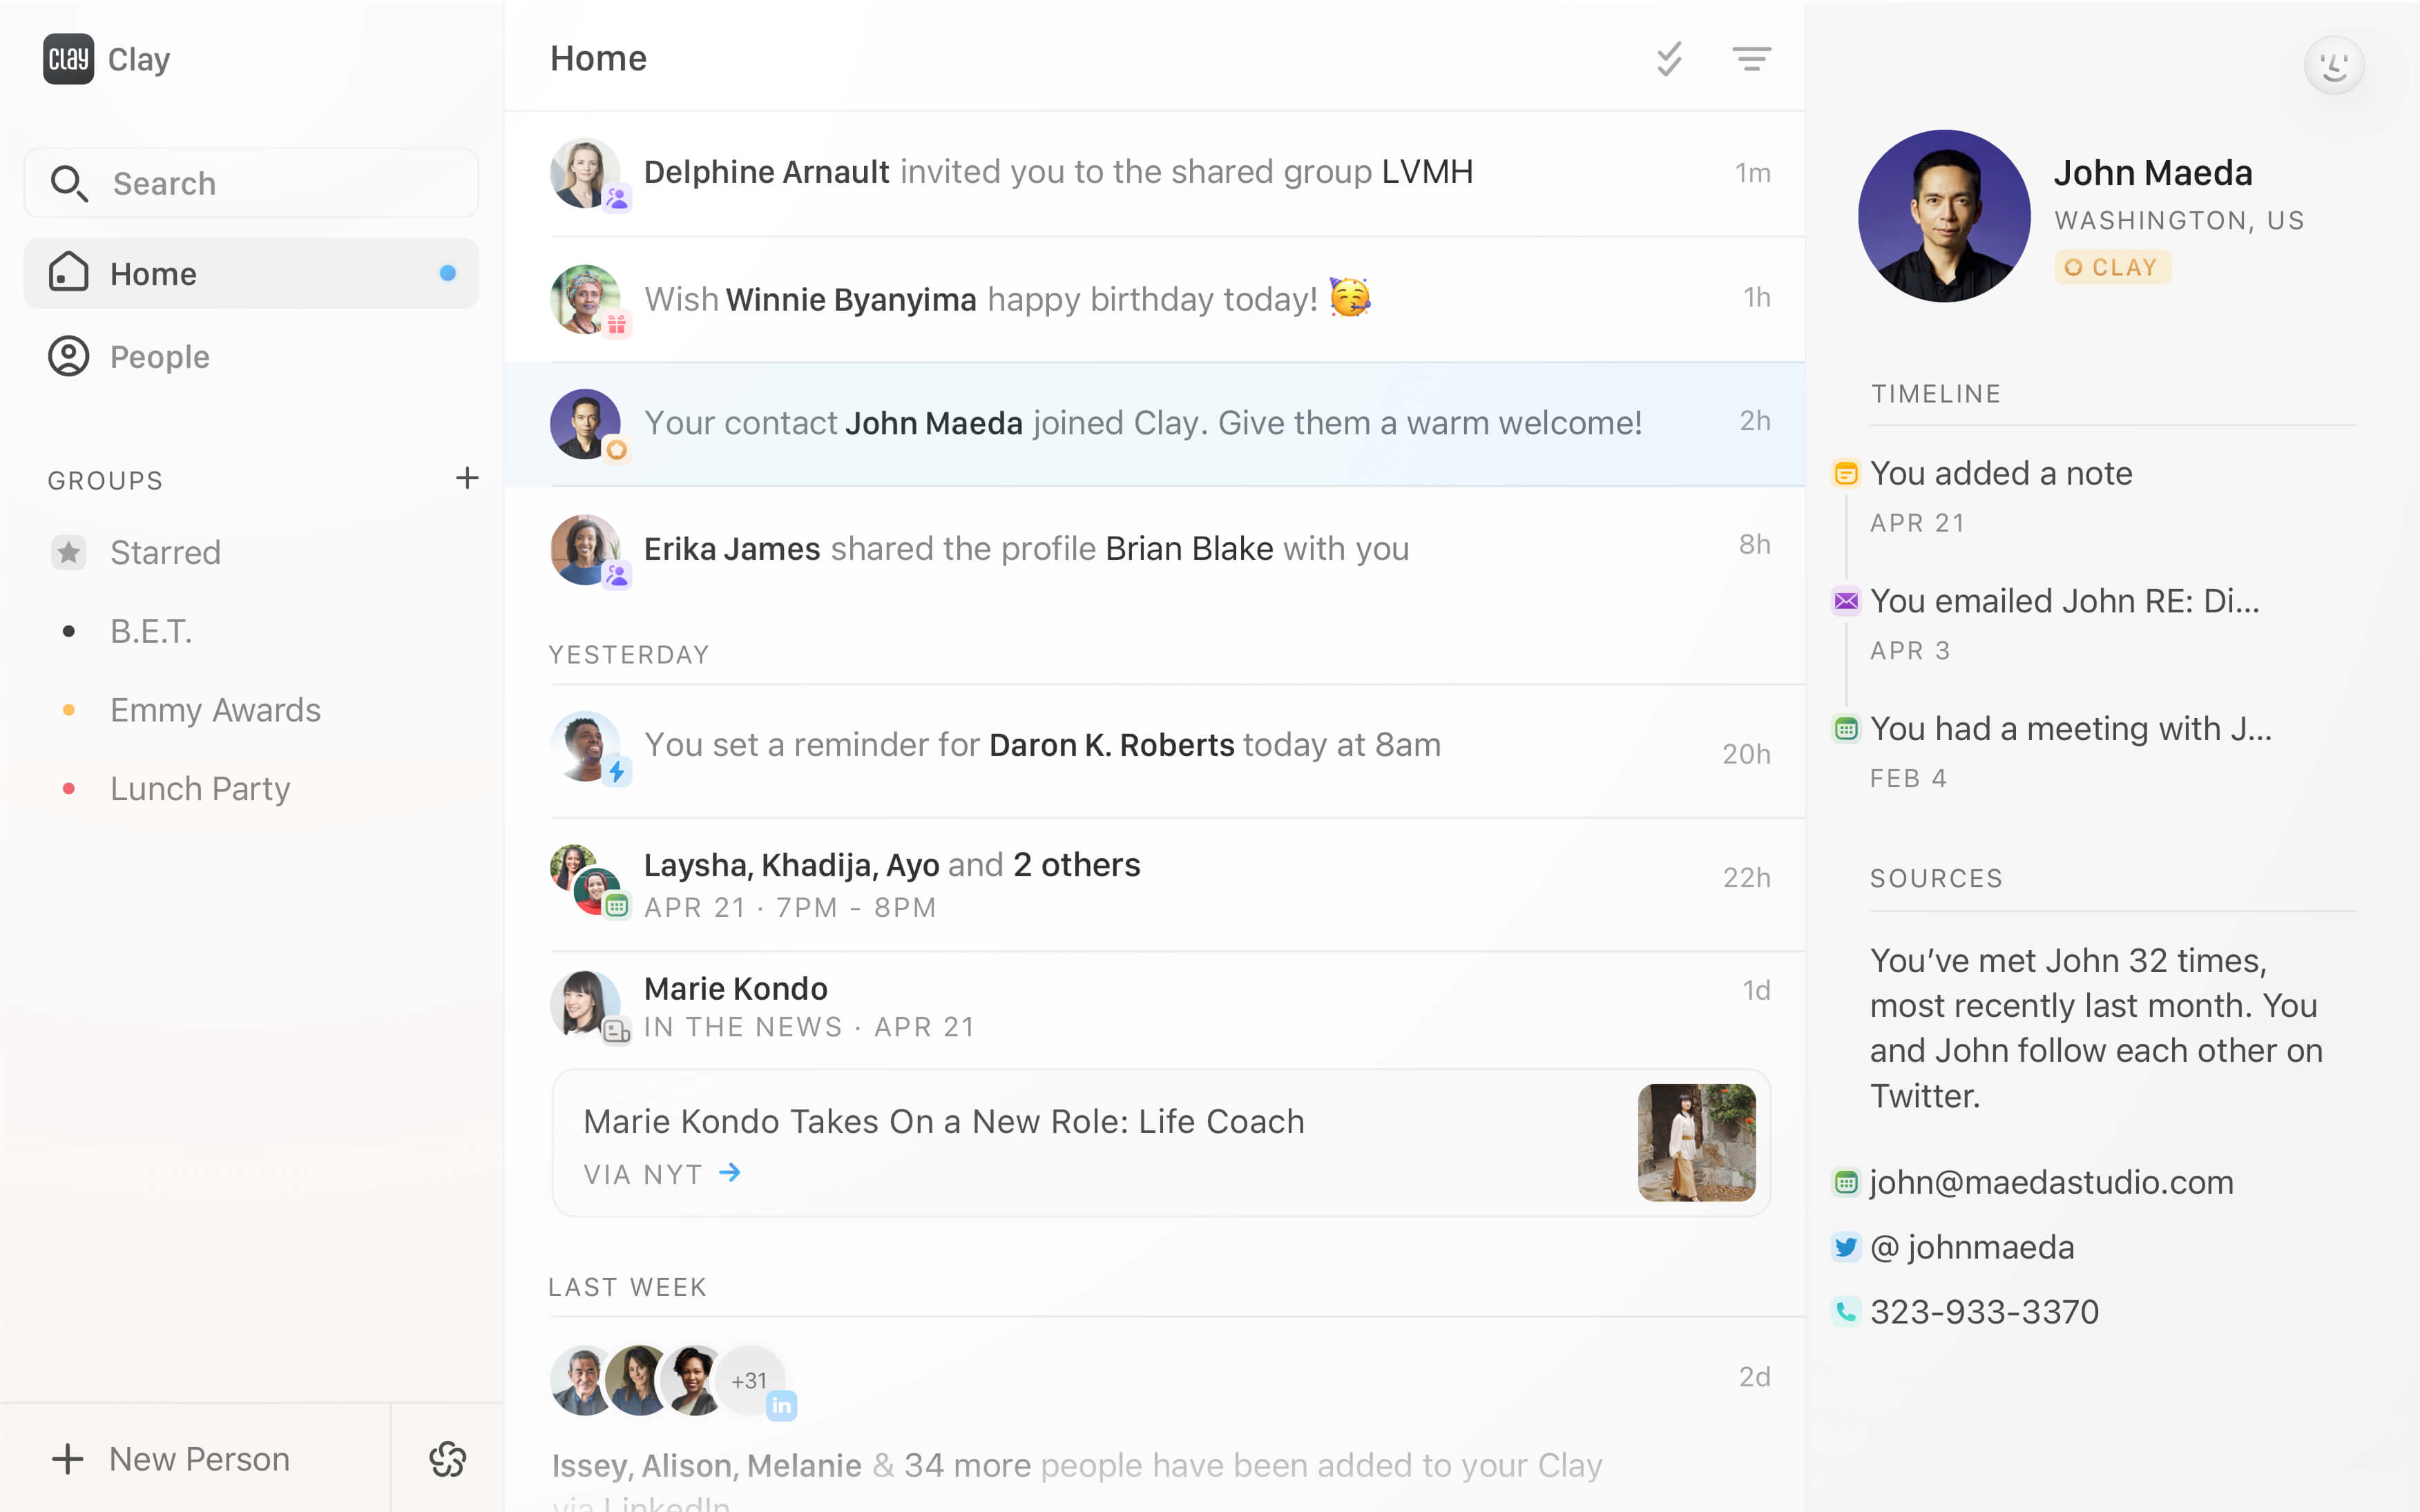Select the mark-all-read double checkmark icon

(1669, 59)
